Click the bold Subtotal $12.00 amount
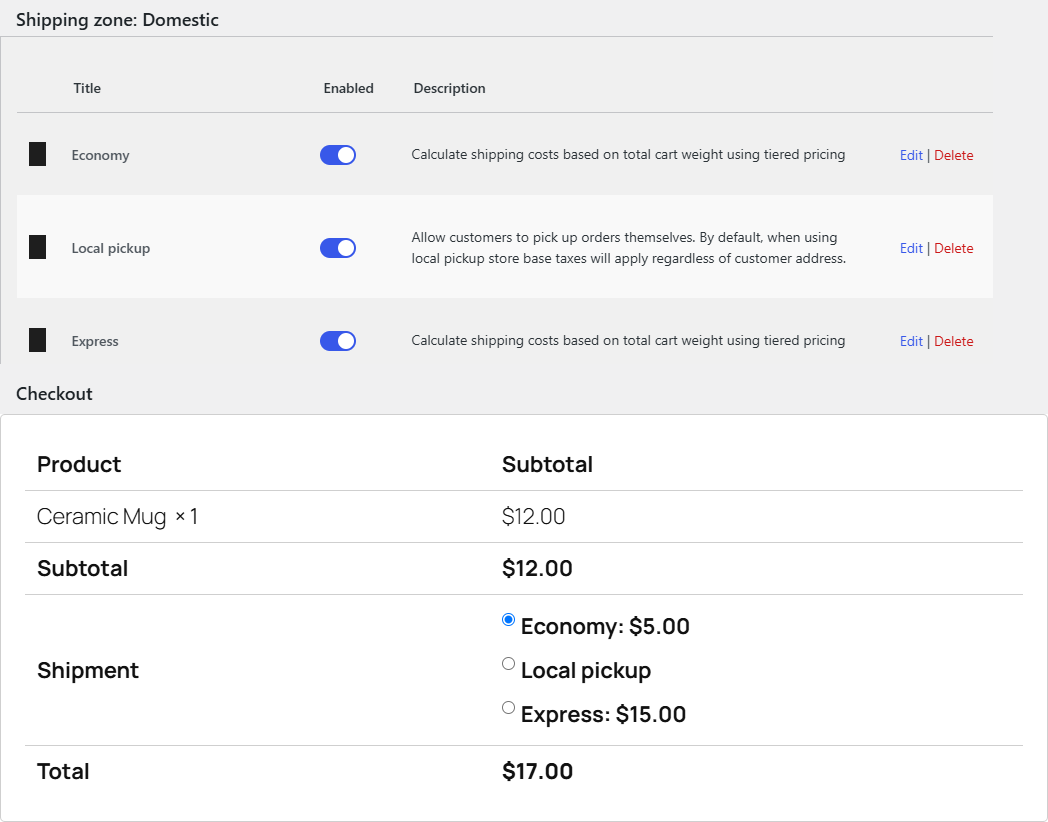This screenshot has width=1048, height=822. pyautogui.click(x=537, y=568)
